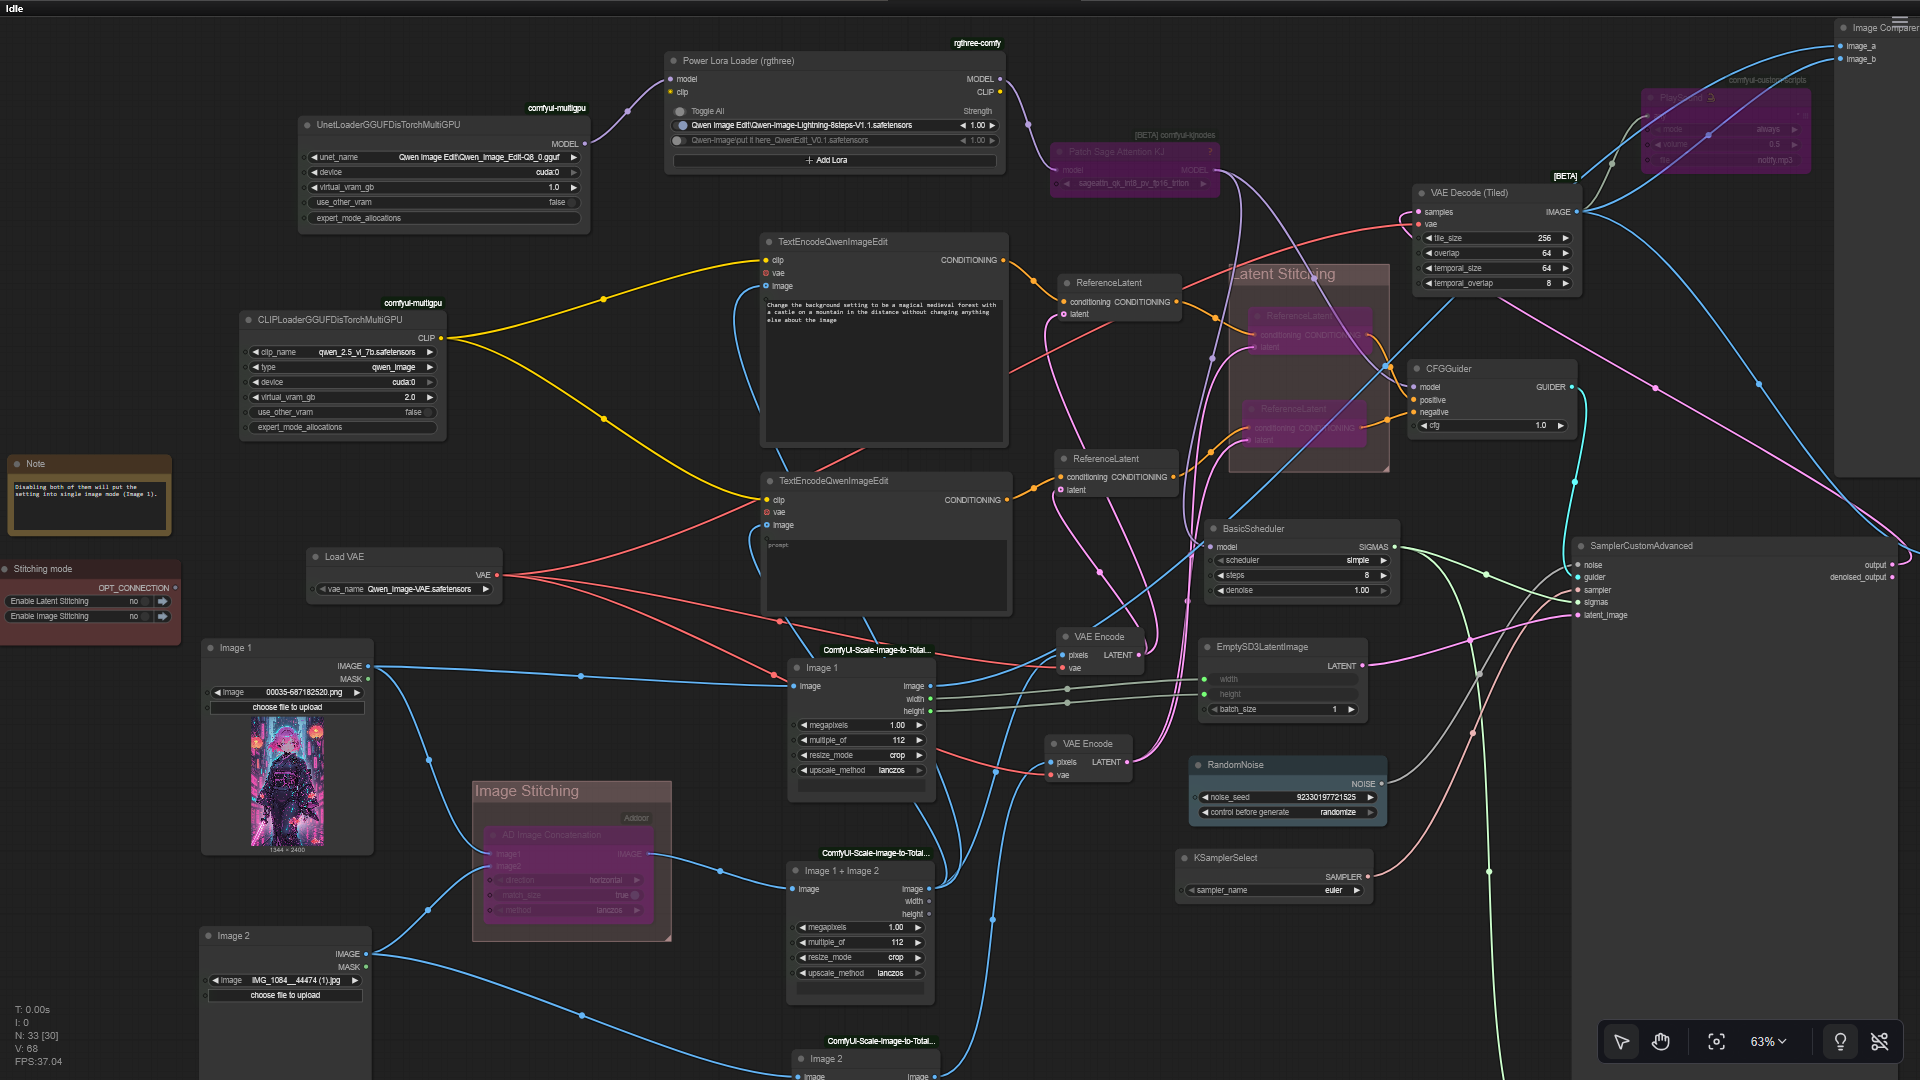1920x1080 pixels.
Task: Click the VAE output port on Load VAE
Action: pyautogui.click(x=497, y=575)
